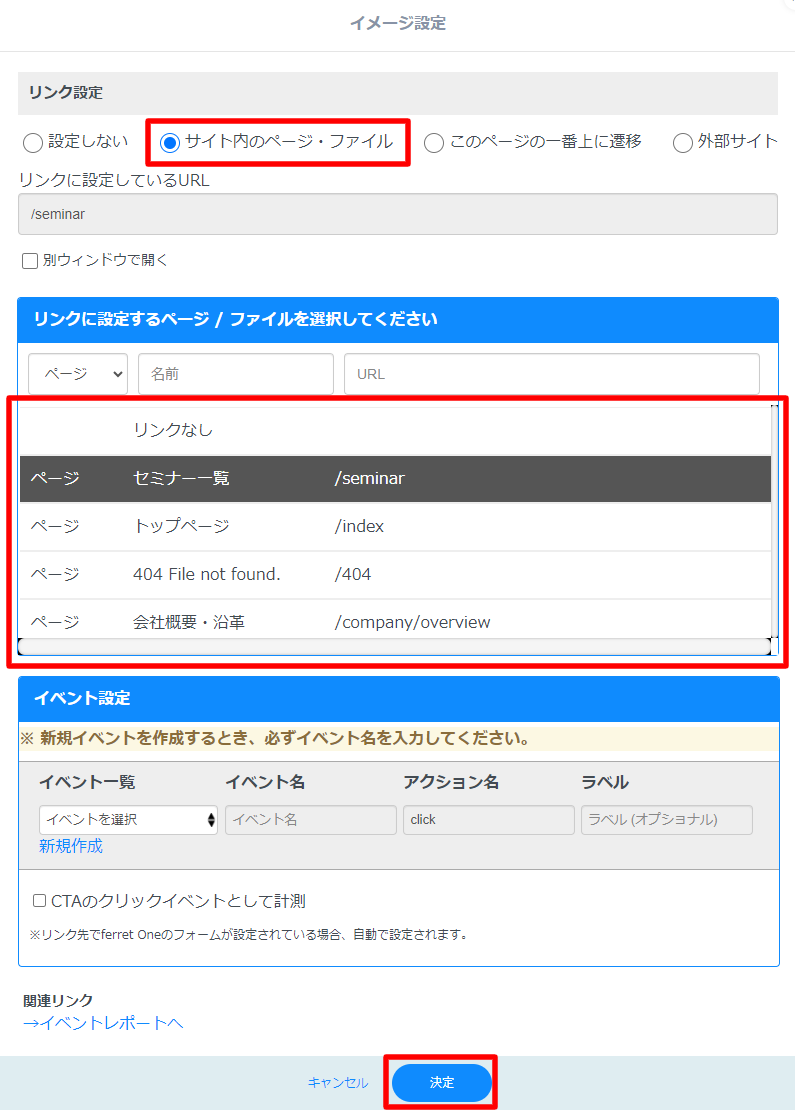Click the /company/overview URL cell
This screenshot has width=795, height=1110.
point(413,622)
